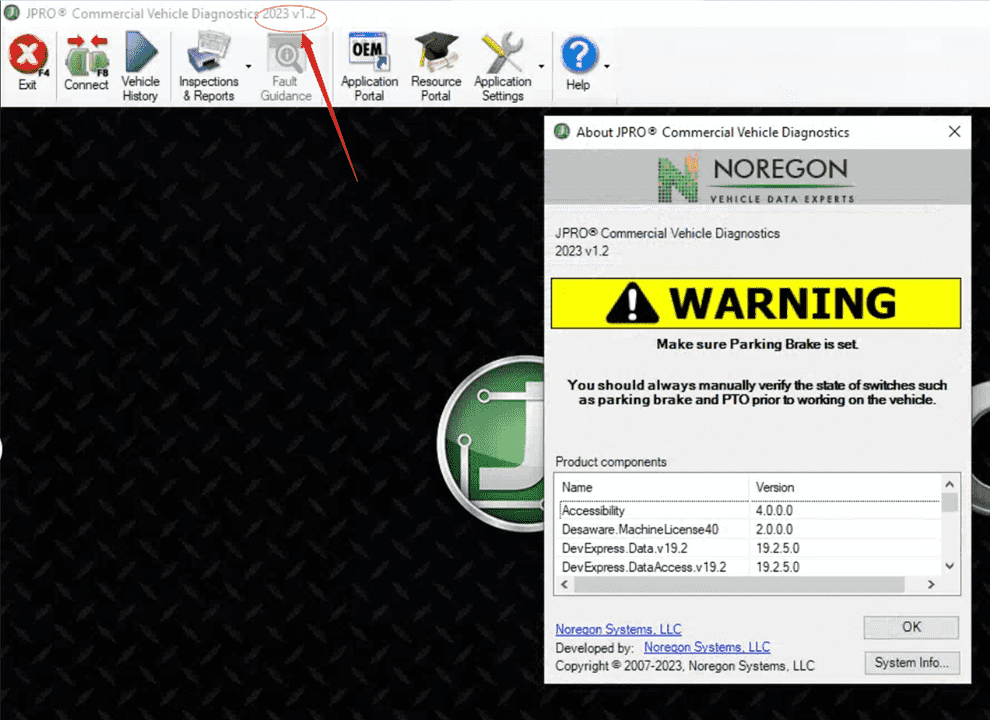Screen dimensions: 990x720
Task: Sort components by Name column header
Action: [653, 488]
